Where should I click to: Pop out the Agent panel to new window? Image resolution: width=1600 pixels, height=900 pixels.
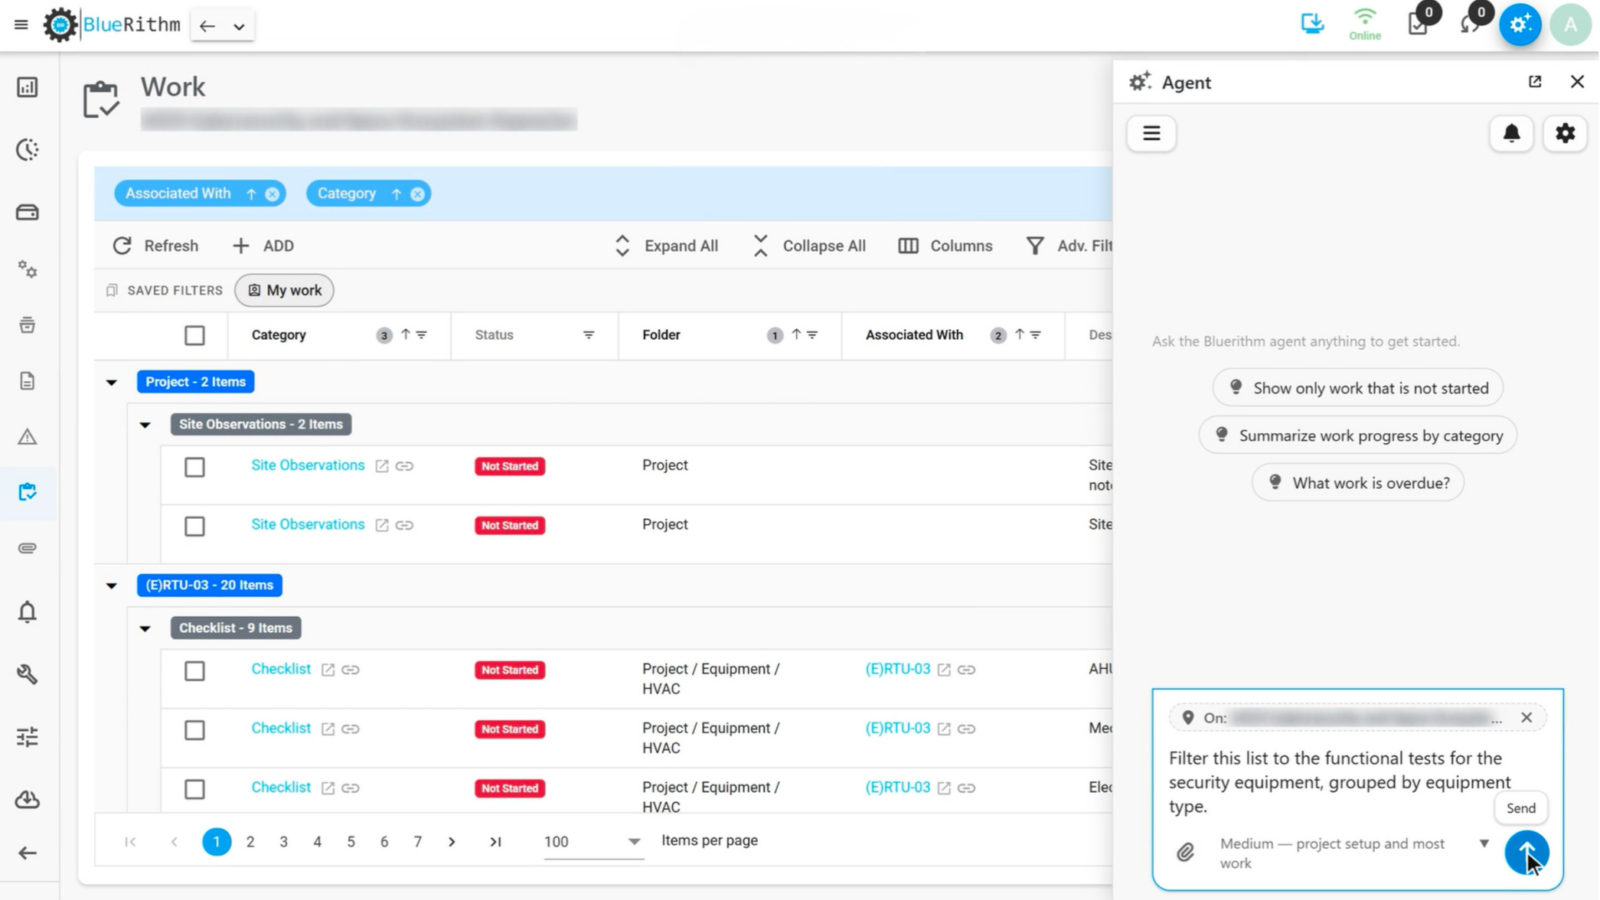point(1535,82)
